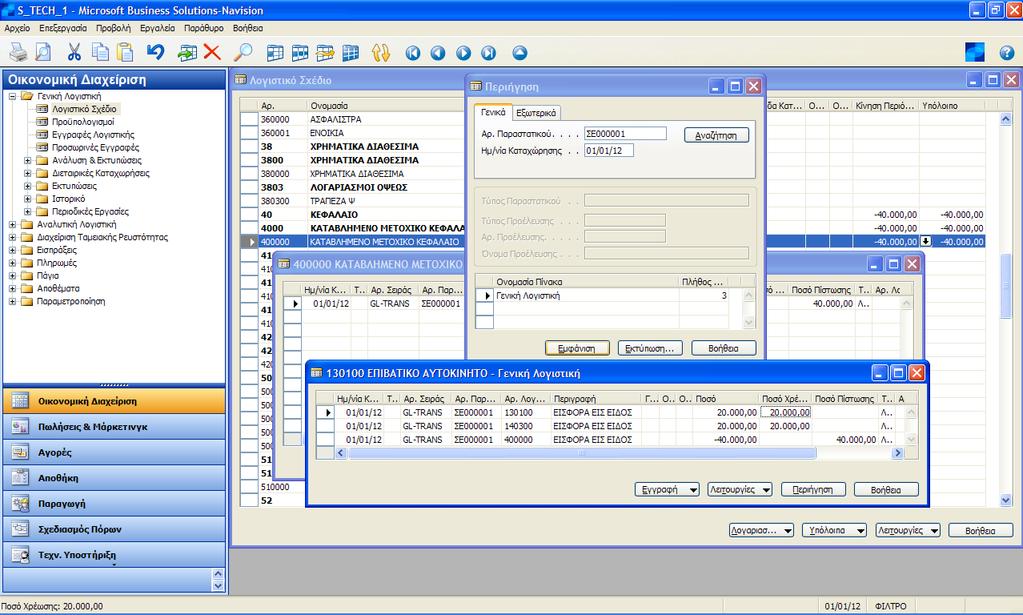Click the blue Help question mark icon
This screenshot has height=615, width=1023.
tap(1007, 53)
